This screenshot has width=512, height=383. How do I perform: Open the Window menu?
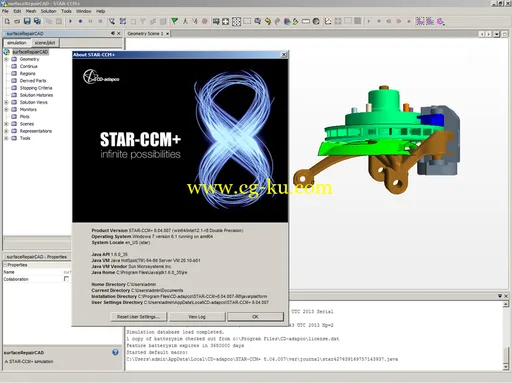point(84,11)
